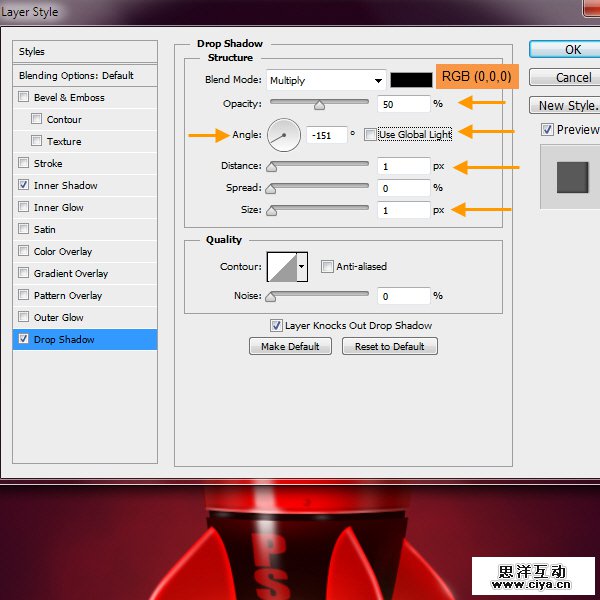The image size is (600, 600).
Task: Toggle Use Global Light checkbox
Action: click(370, 135)
